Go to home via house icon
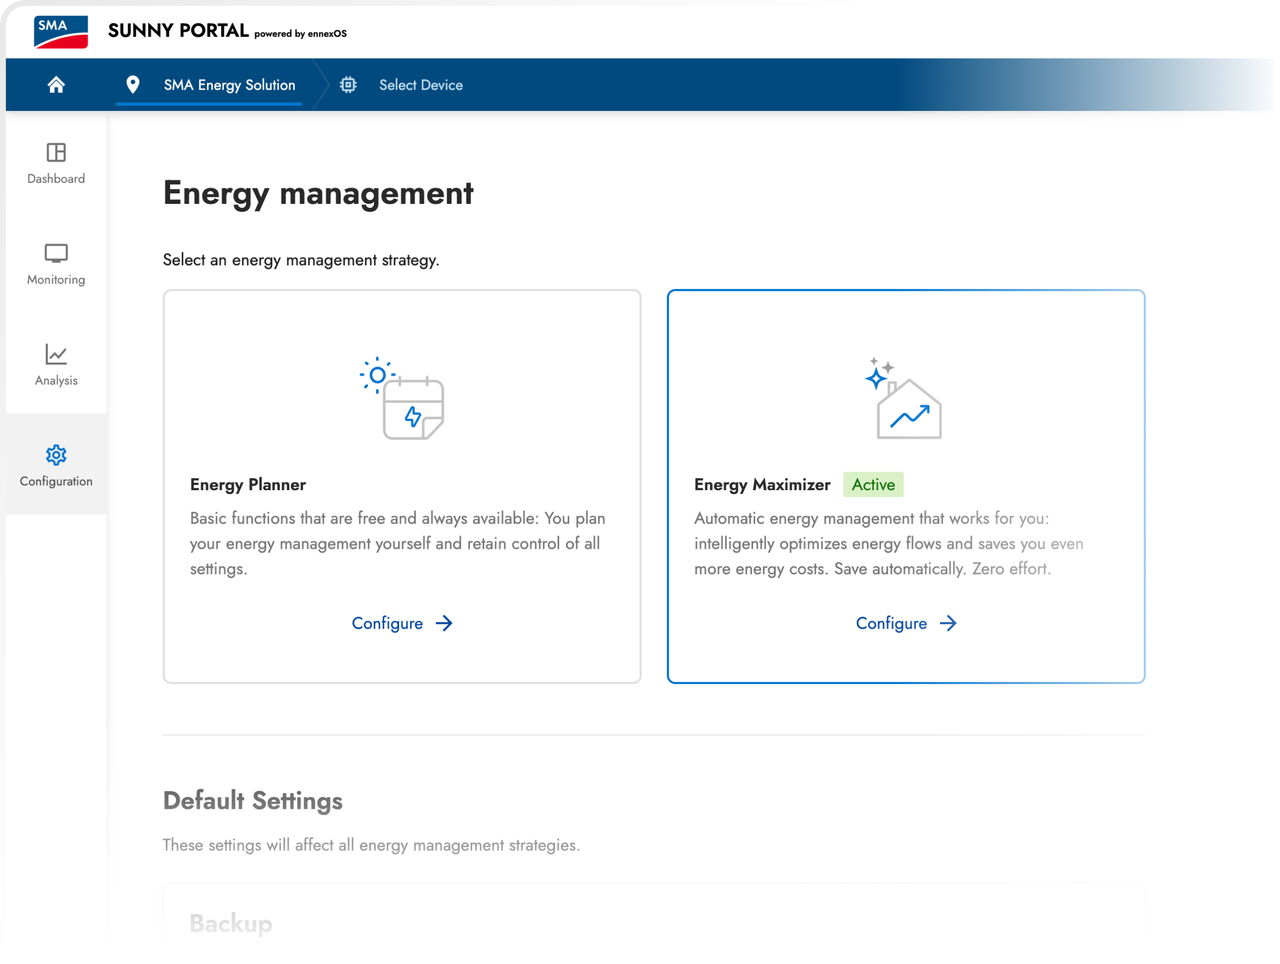This screenshot has height=964, width=1280. coord(56,85)
